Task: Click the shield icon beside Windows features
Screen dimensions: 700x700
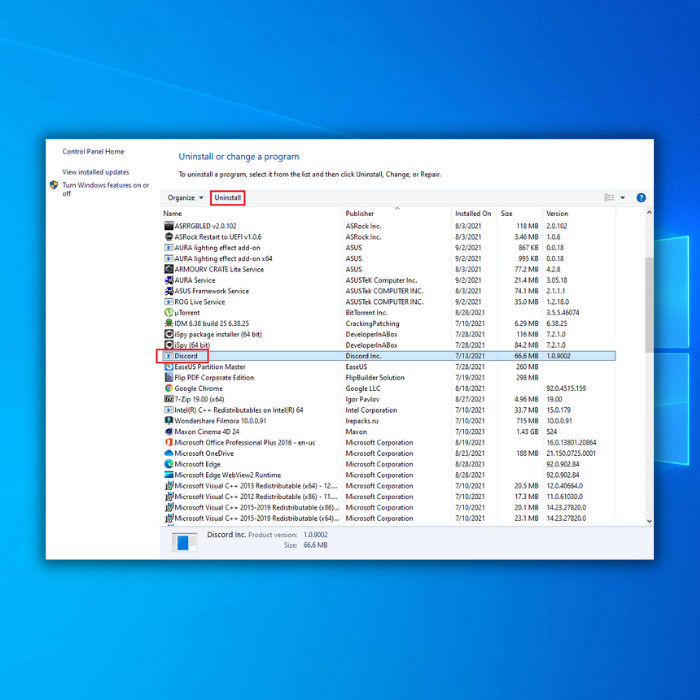Action: point(54,185)
